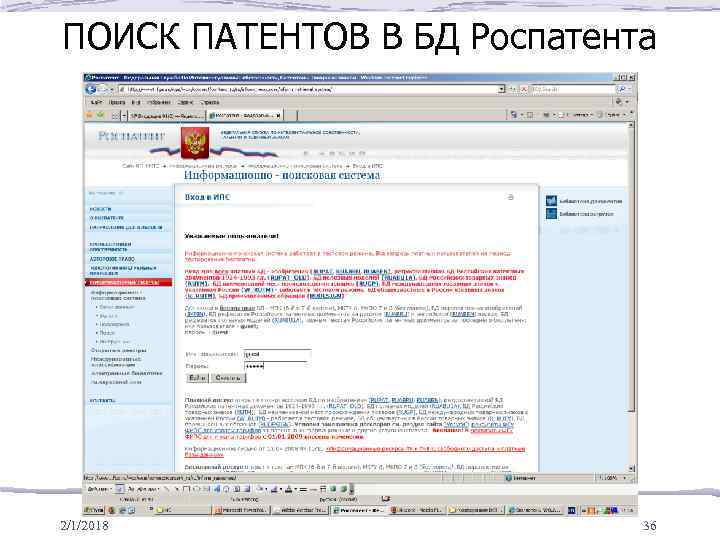Open the Контакты sidebar link

(x=102, y=401)
